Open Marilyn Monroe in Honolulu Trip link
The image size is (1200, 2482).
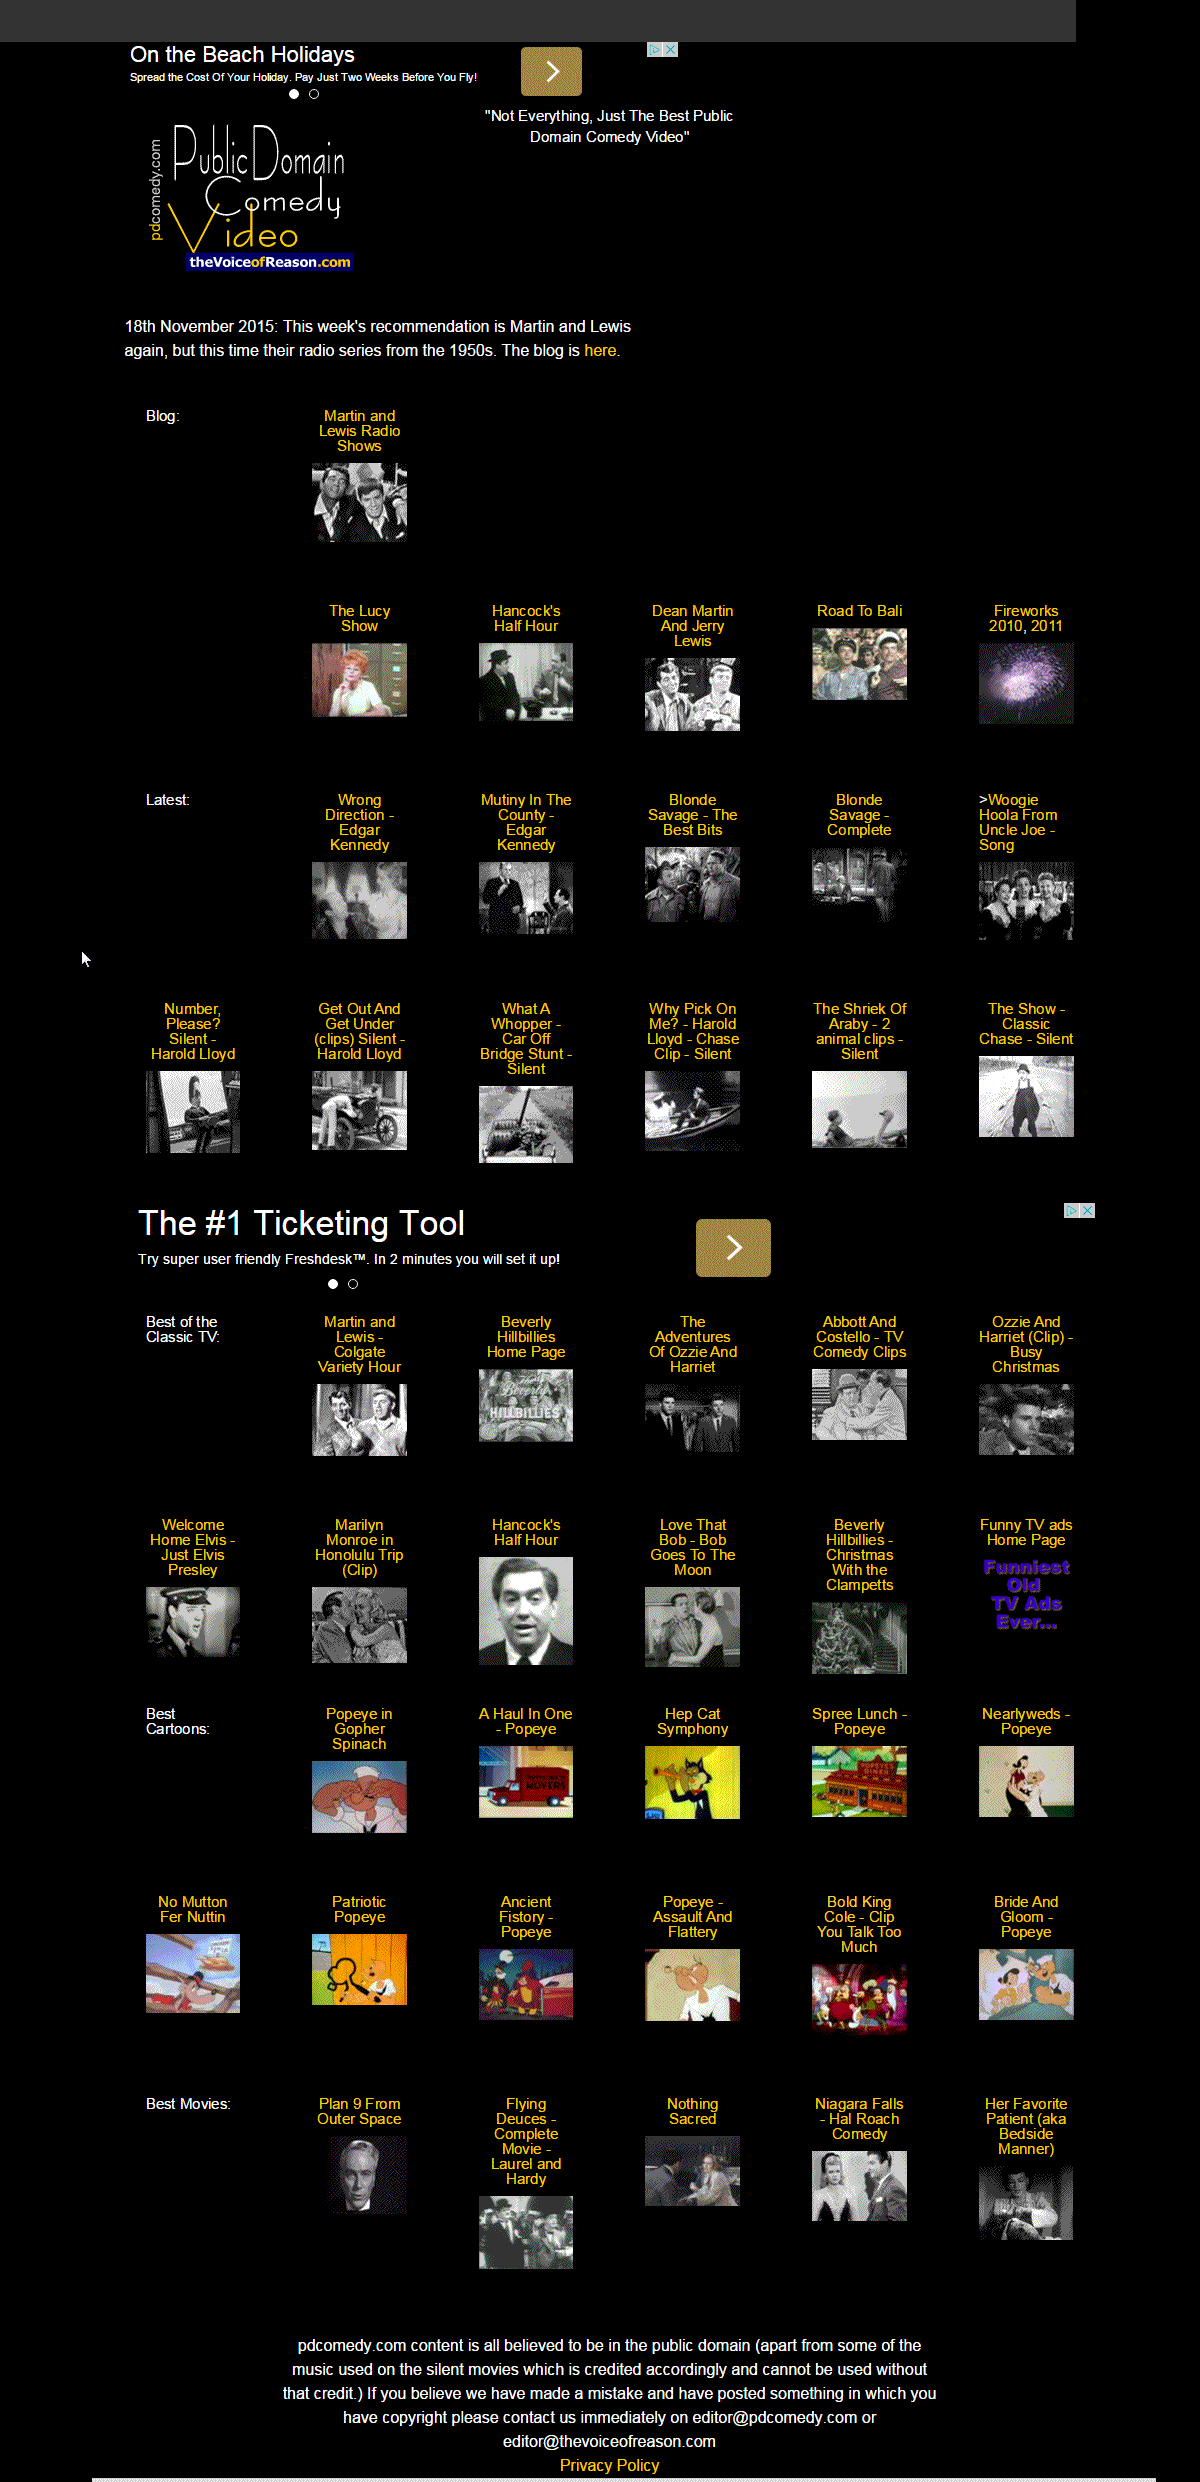click(359, 1547)
